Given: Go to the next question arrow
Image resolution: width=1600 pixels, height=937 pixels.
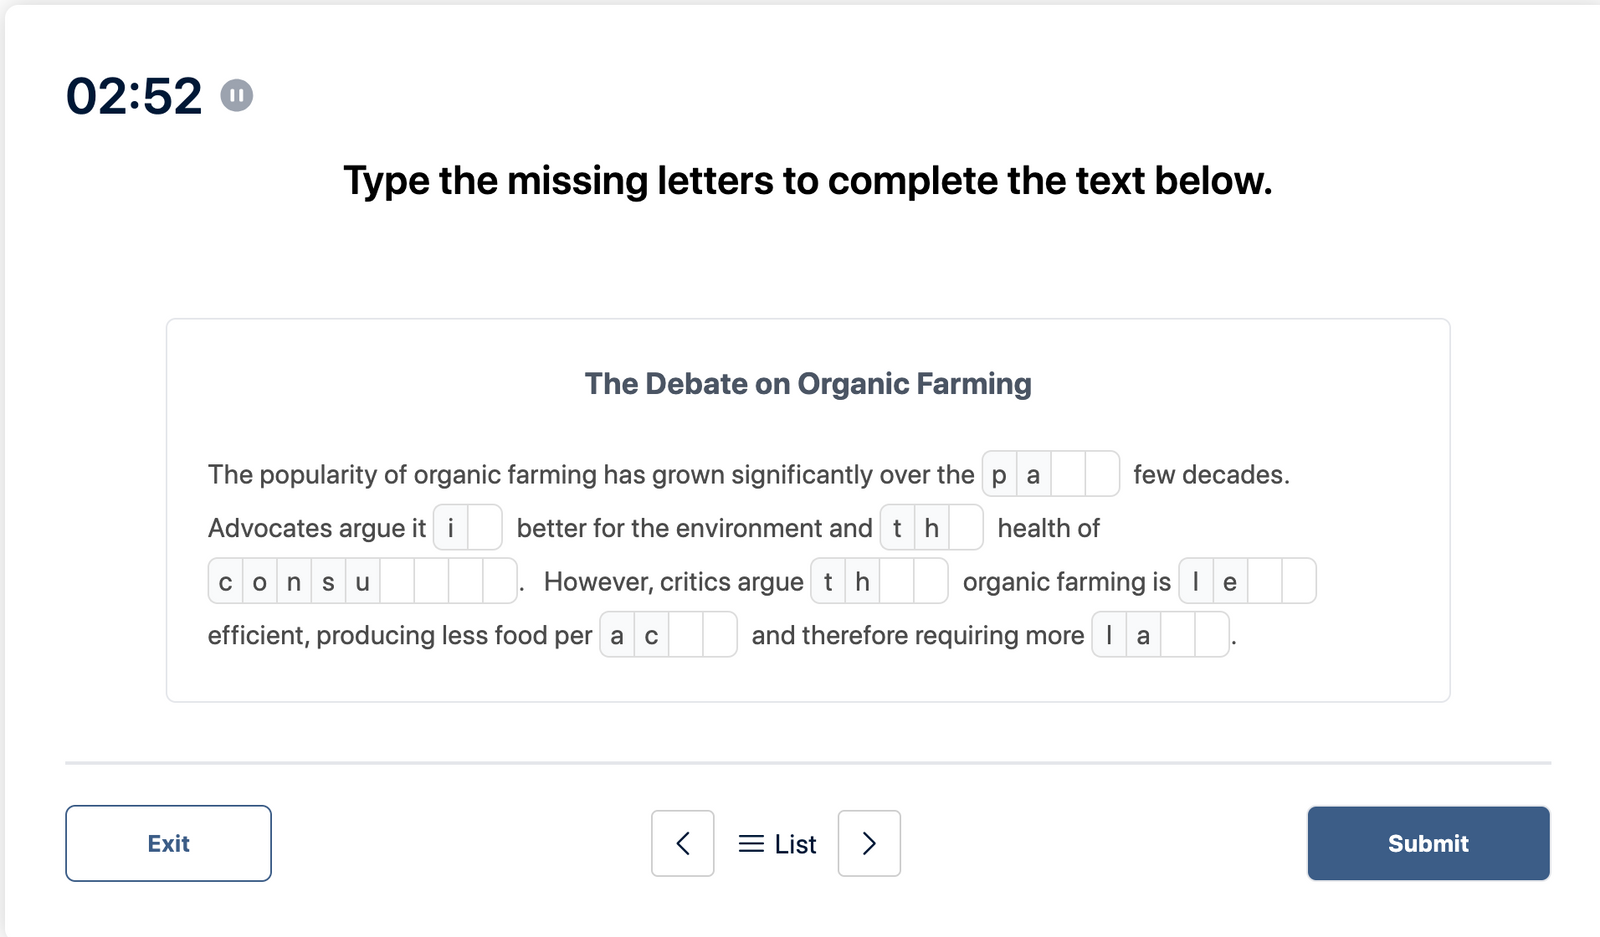Looking at the screenshot, I should coord(869,843).
